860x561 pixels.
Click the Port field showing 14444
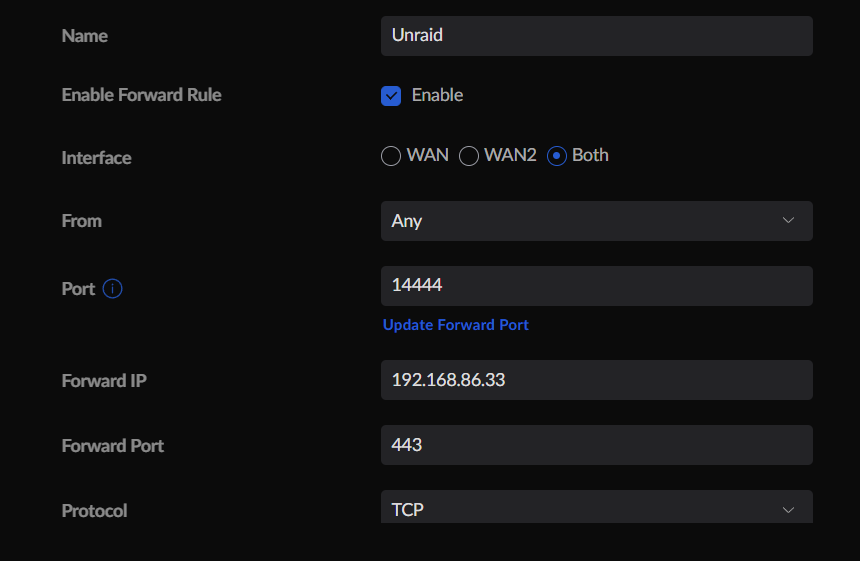coord(597,286)
